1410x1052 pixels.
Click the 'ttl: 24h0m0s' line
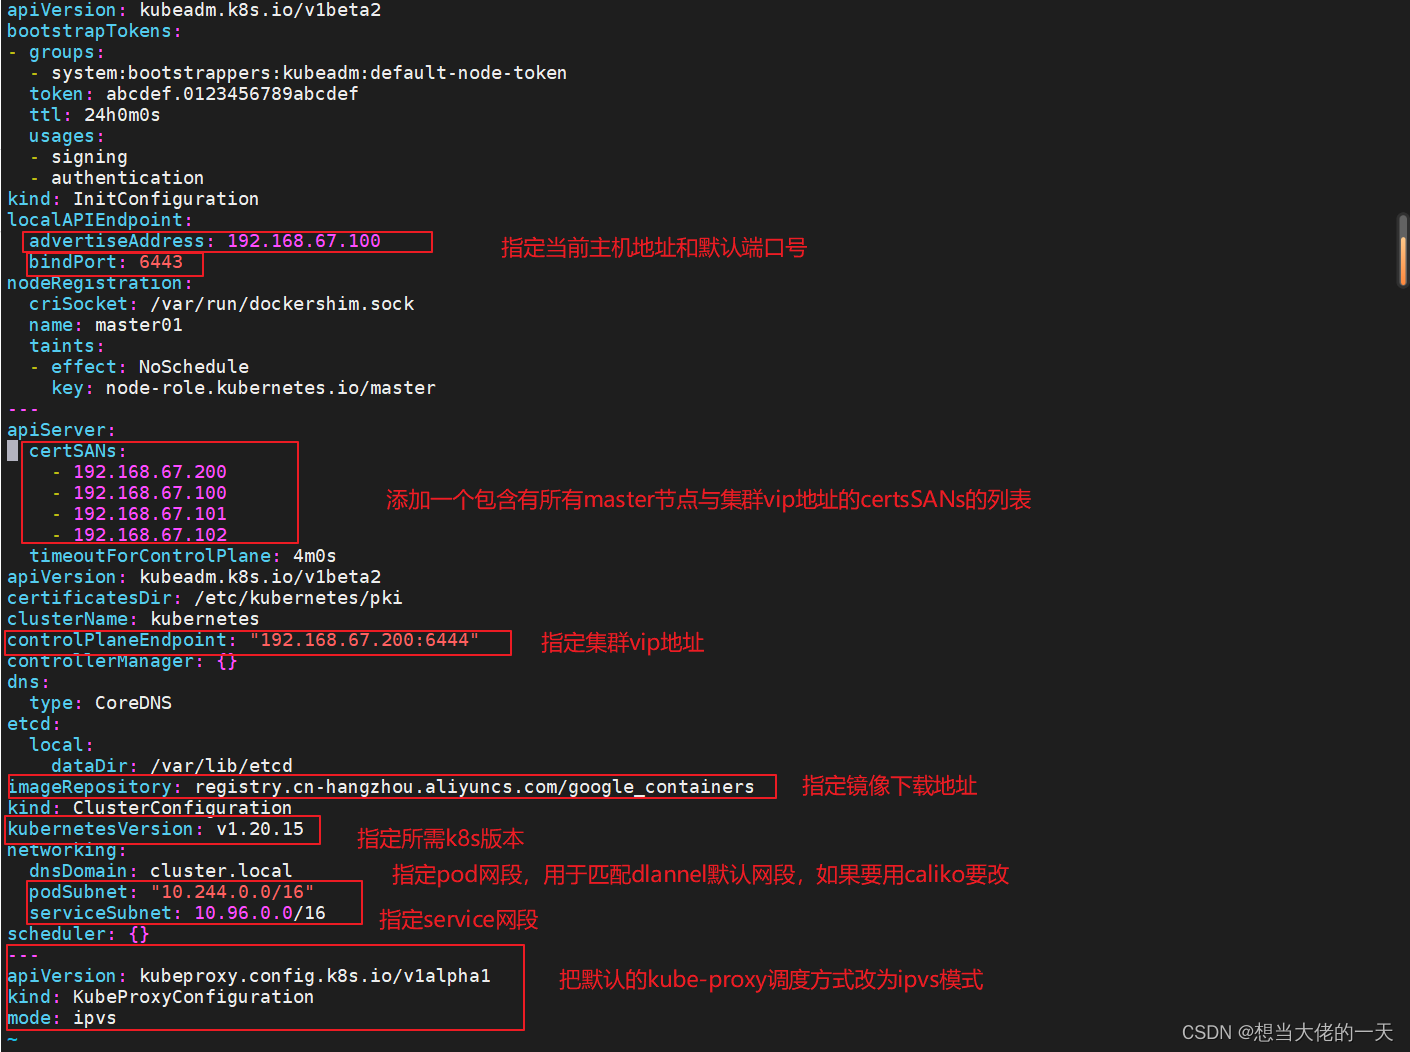(x=94, y=115)
